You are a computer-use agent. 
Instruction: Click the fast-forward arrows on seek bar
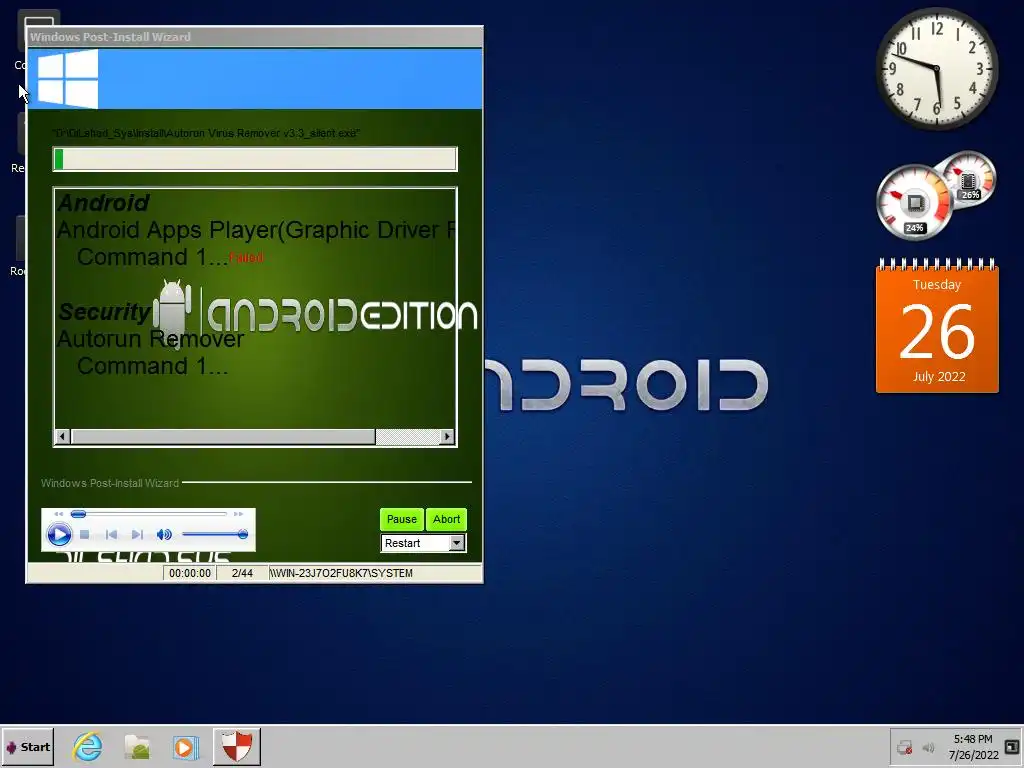(238, 514)
